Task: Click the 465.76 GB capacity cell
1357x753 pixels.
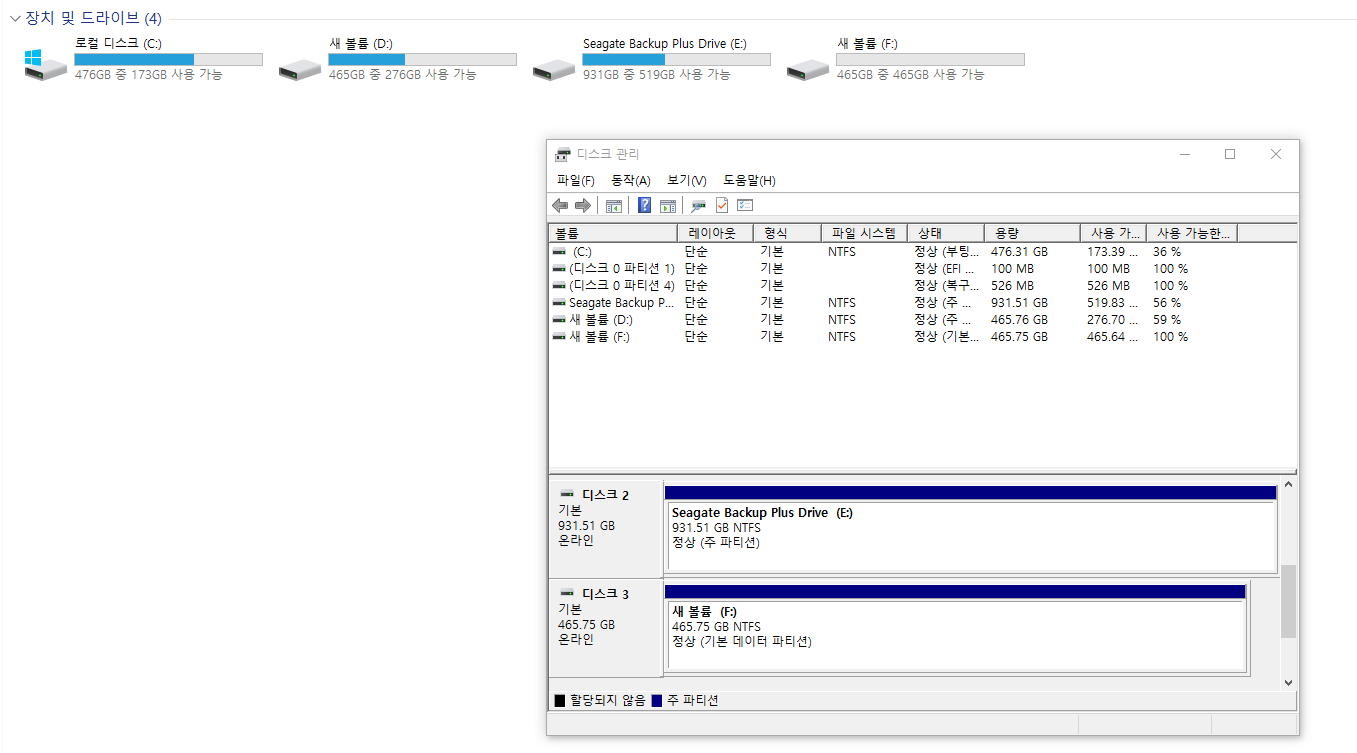Action: (x=1019, y=320)
